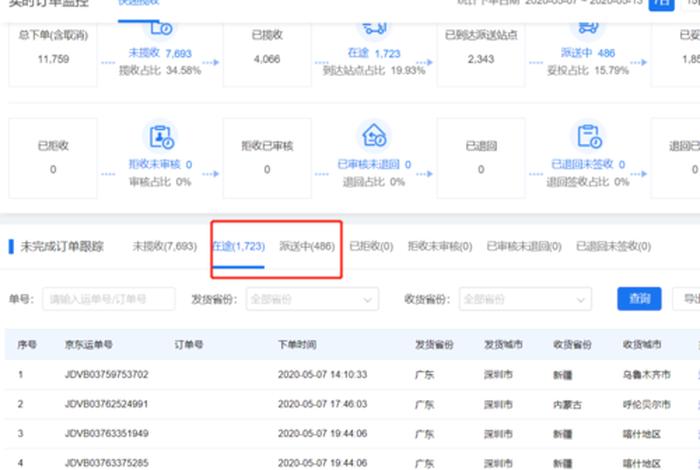Click the 拒收已审核 0 card
Screen dimensions: 700x470
coord(267,158)
